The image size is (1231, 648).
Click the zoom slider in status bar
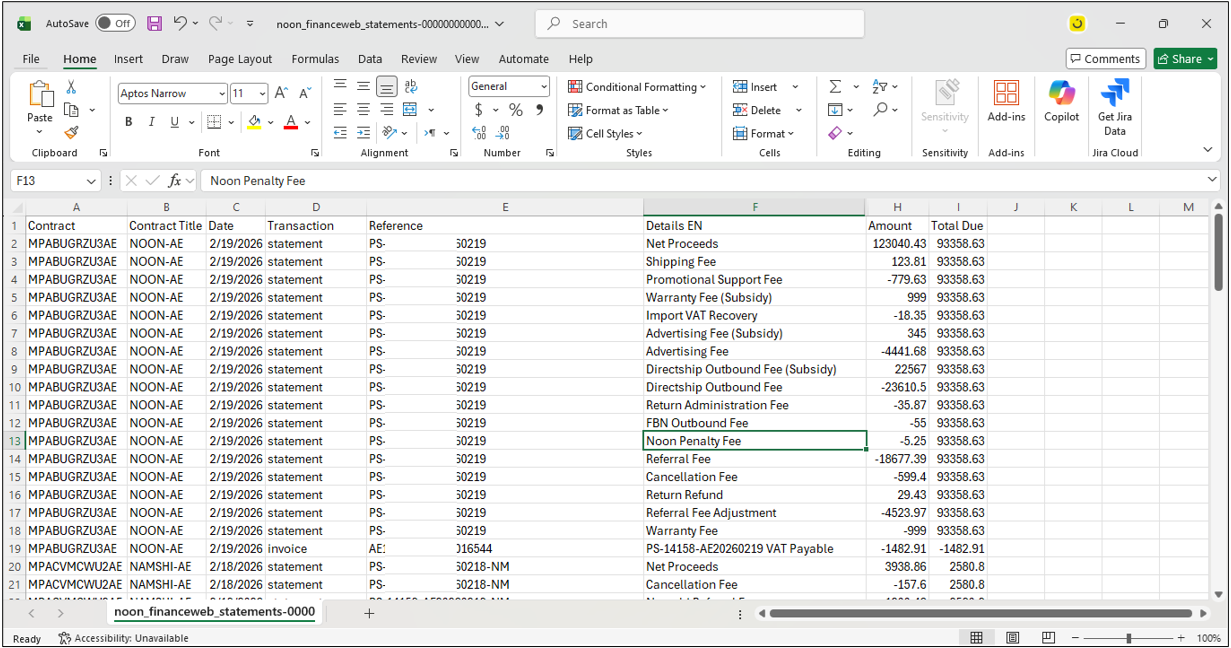click(1128, 638)
